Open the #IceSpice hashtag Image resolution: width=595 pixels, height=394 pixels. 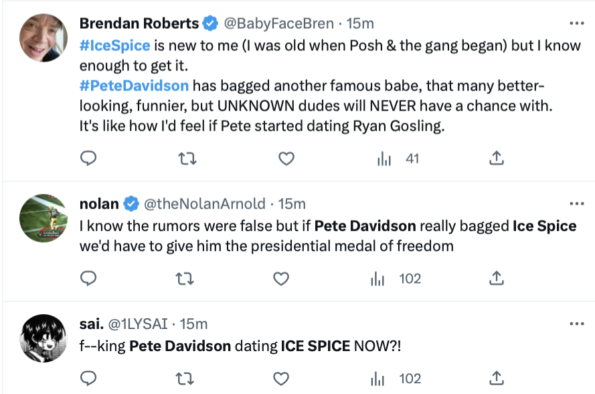115,46
